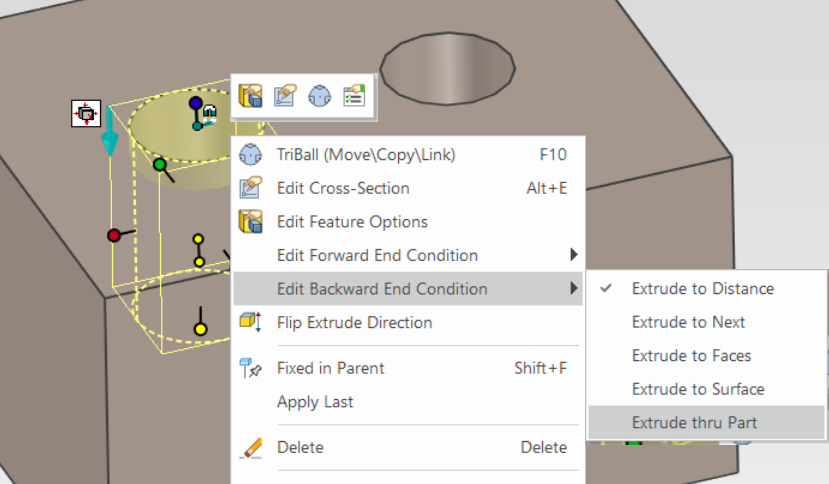The height and width of the screenshot is (484, 829).
Task: Select the checked Extrude to Distance option
Action: [x=702, y=289]
